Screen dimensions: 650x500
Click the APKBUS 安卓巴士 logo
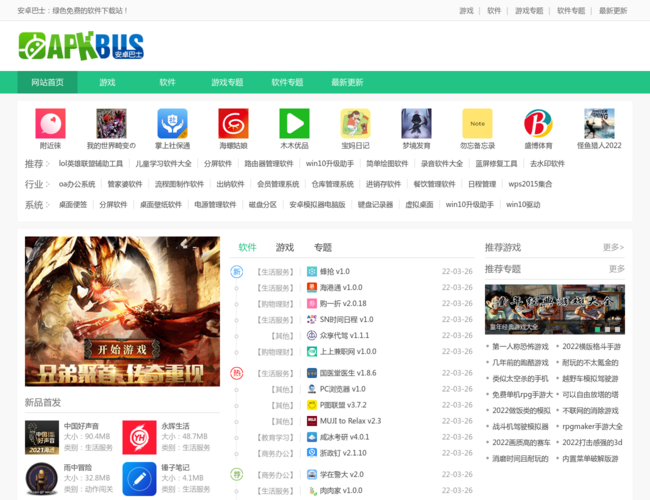coord(82,45)
